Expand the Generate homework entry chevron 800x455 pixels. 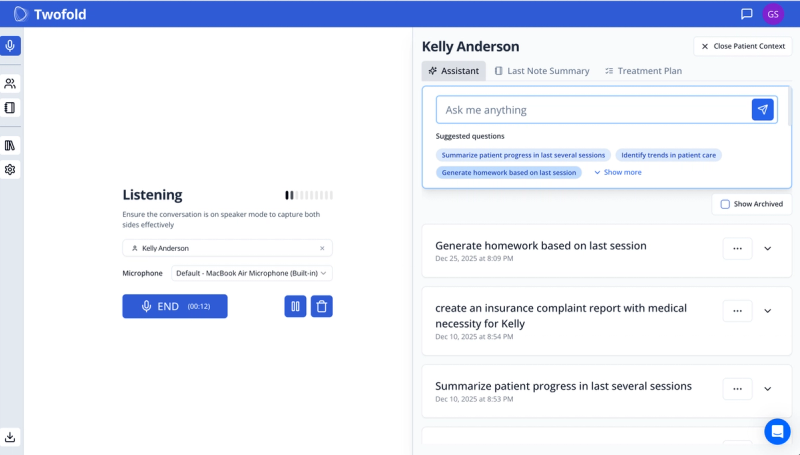pyautogui.click(x=767, y=248)
